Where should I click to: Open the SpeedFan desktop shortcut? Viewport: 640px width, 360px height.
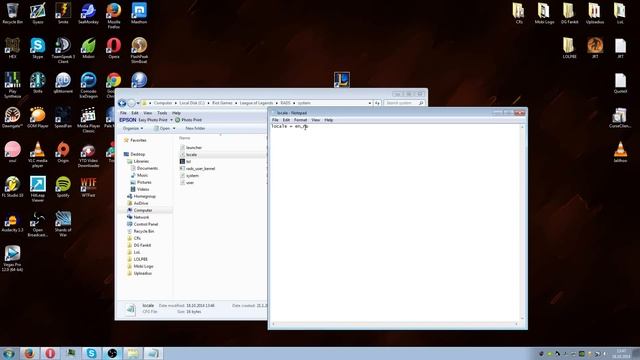63,118
